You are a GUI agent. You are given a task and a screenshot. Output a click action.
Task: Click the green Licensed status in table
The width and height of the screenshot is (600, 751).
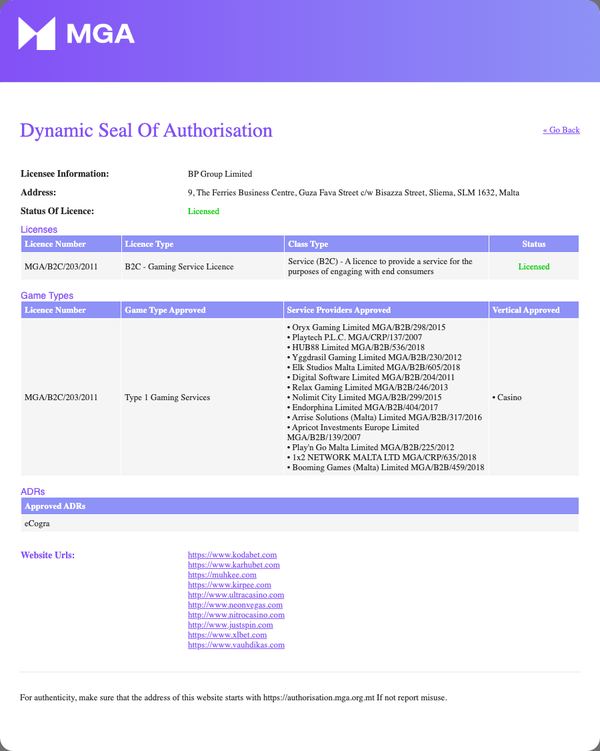click(533, 267)
